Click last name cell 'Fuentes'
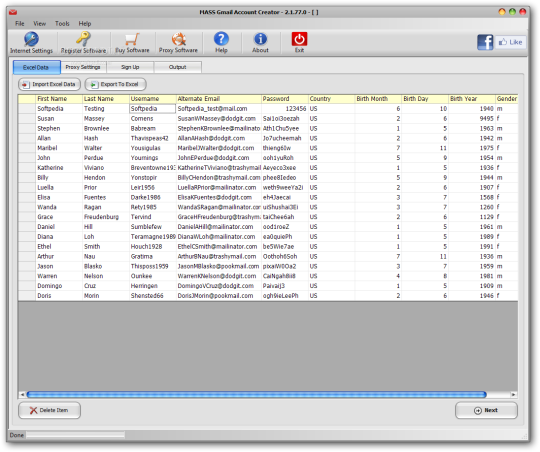The height and width of the screenshot is (452, 540). [x=106, y=197]
